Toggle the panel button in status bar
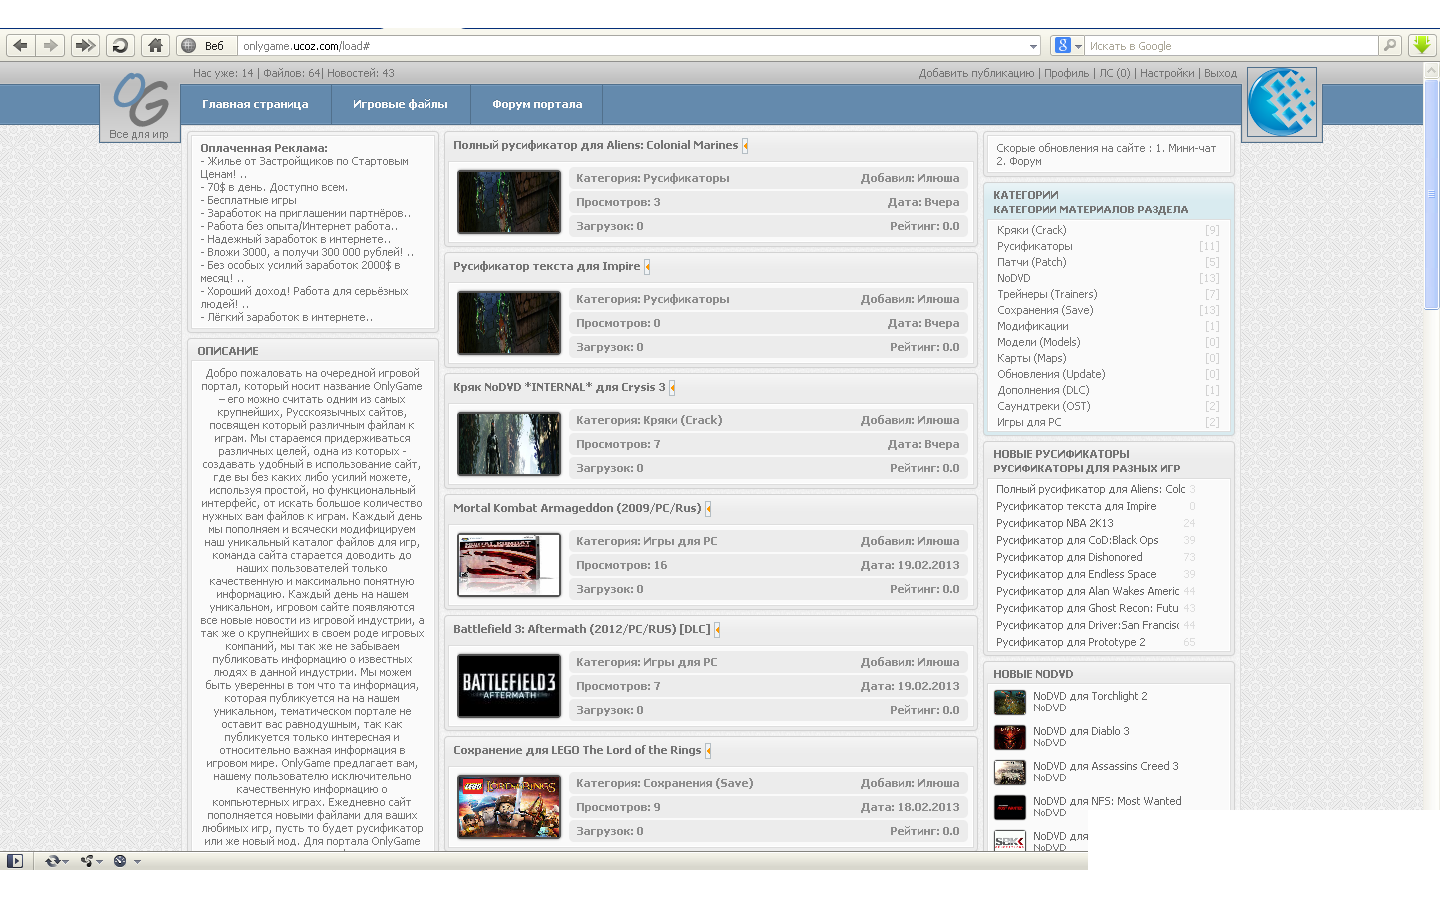 coord(14,860)
